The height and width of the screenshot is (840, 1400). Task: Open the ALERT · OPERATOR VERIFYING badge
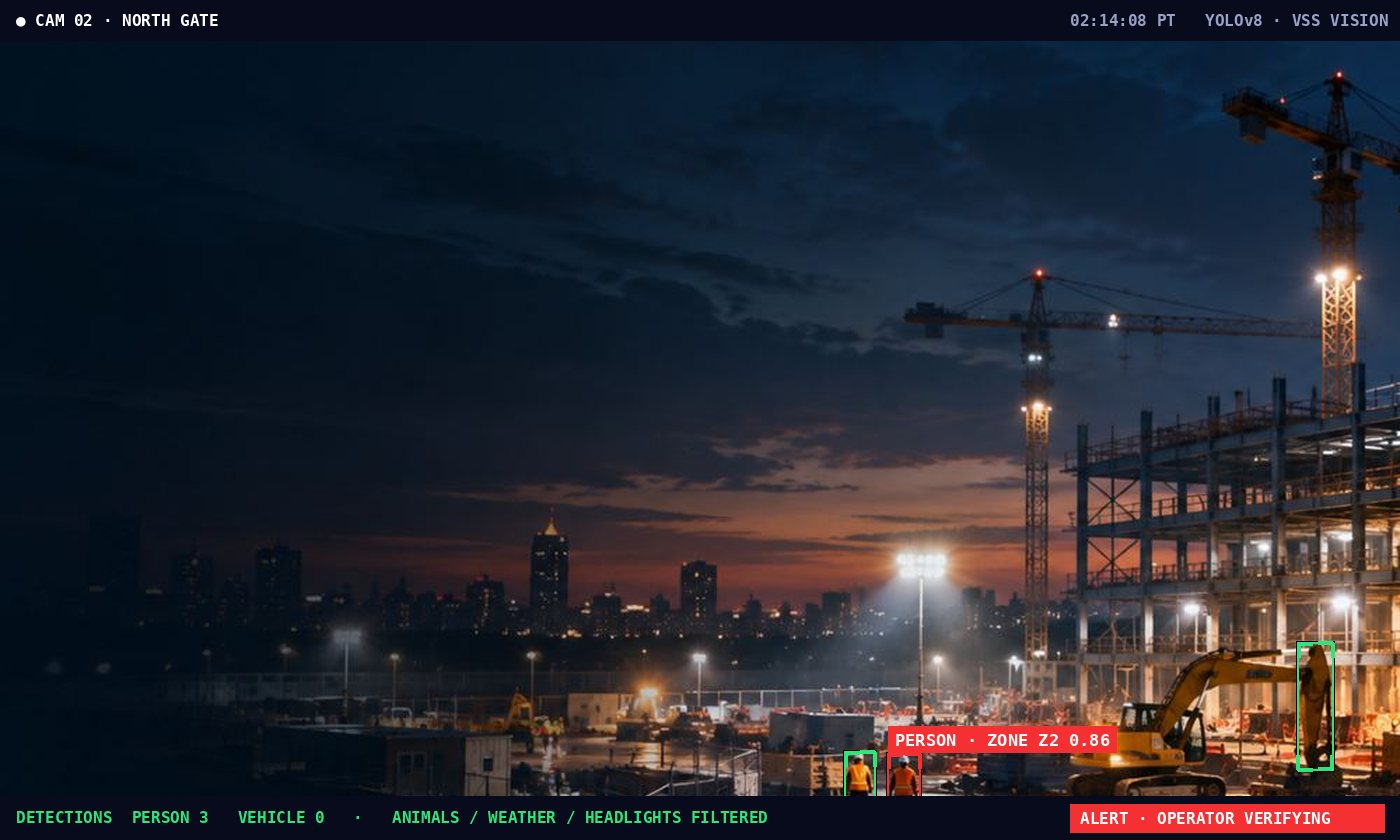(1227, 818)
